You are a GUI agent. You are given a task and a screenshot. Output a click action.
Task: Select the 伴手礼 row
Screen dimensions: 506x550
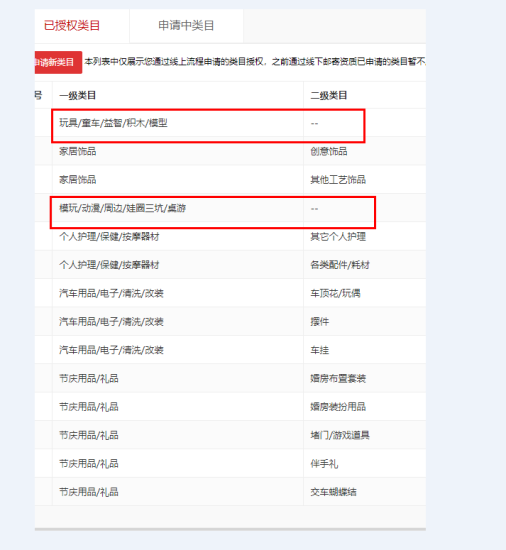[230, 464]
